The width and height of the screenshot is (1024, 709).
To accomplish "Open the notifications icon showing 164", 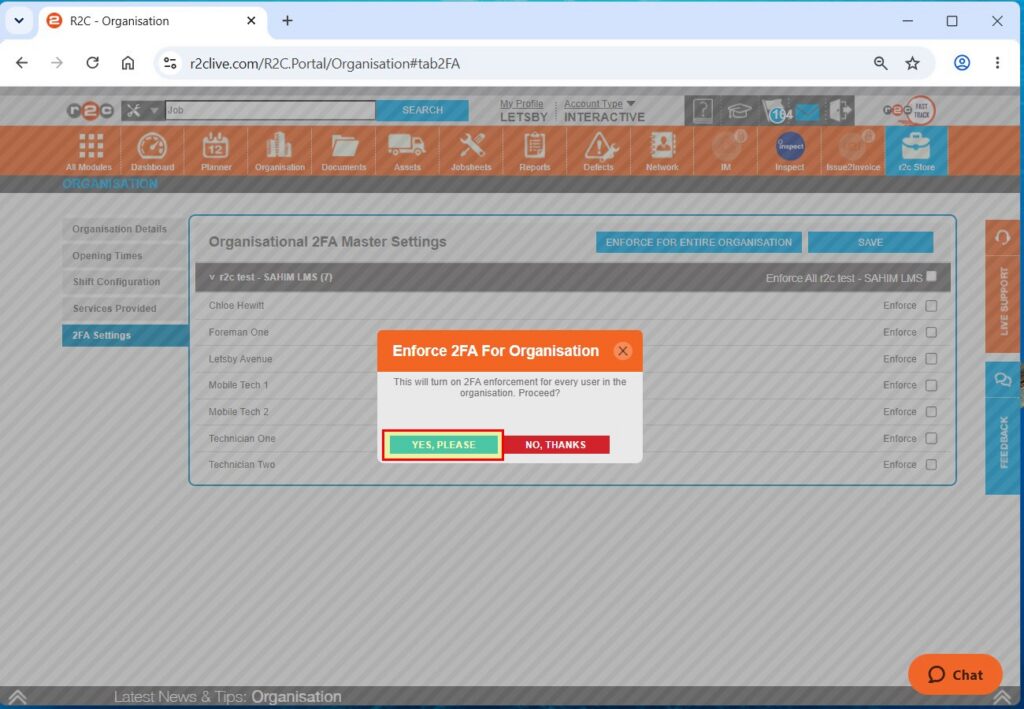I will click(776, 112).
